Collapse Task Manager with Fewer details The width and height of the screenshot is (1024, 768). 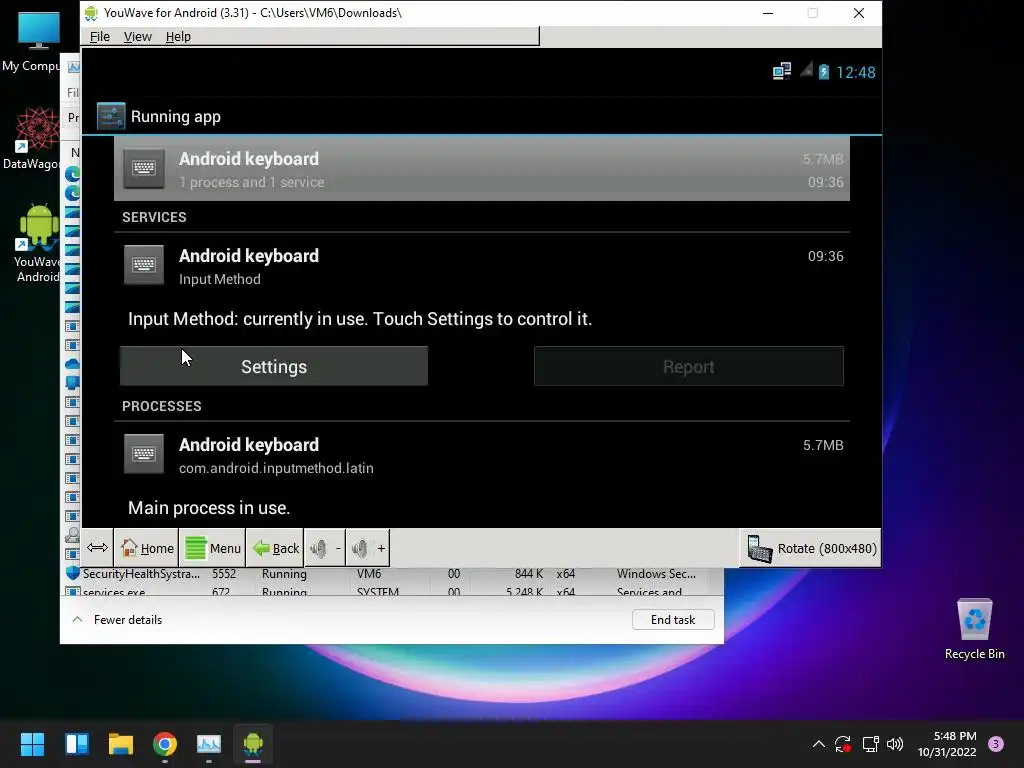pyautogui.click(x=118, y=620)
